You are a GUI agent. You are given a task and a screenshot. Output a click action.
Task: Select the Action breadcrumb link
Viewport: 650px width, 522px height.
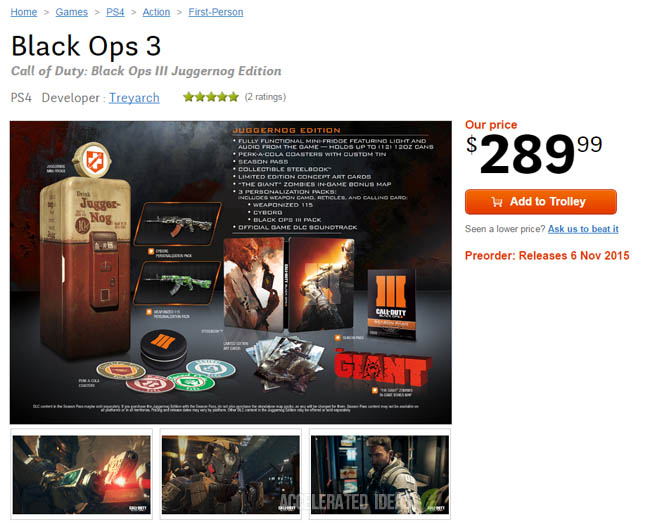point(156,12)
